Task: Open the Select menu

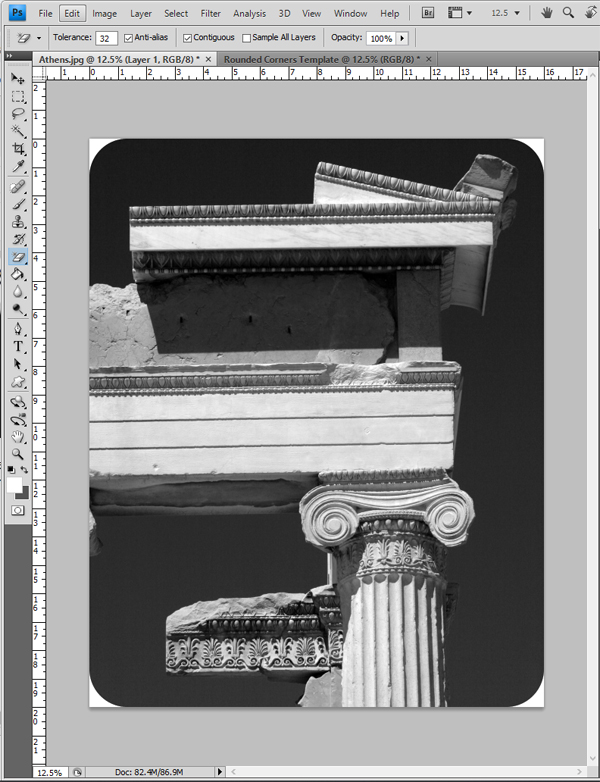Action: tap(176, 13)
